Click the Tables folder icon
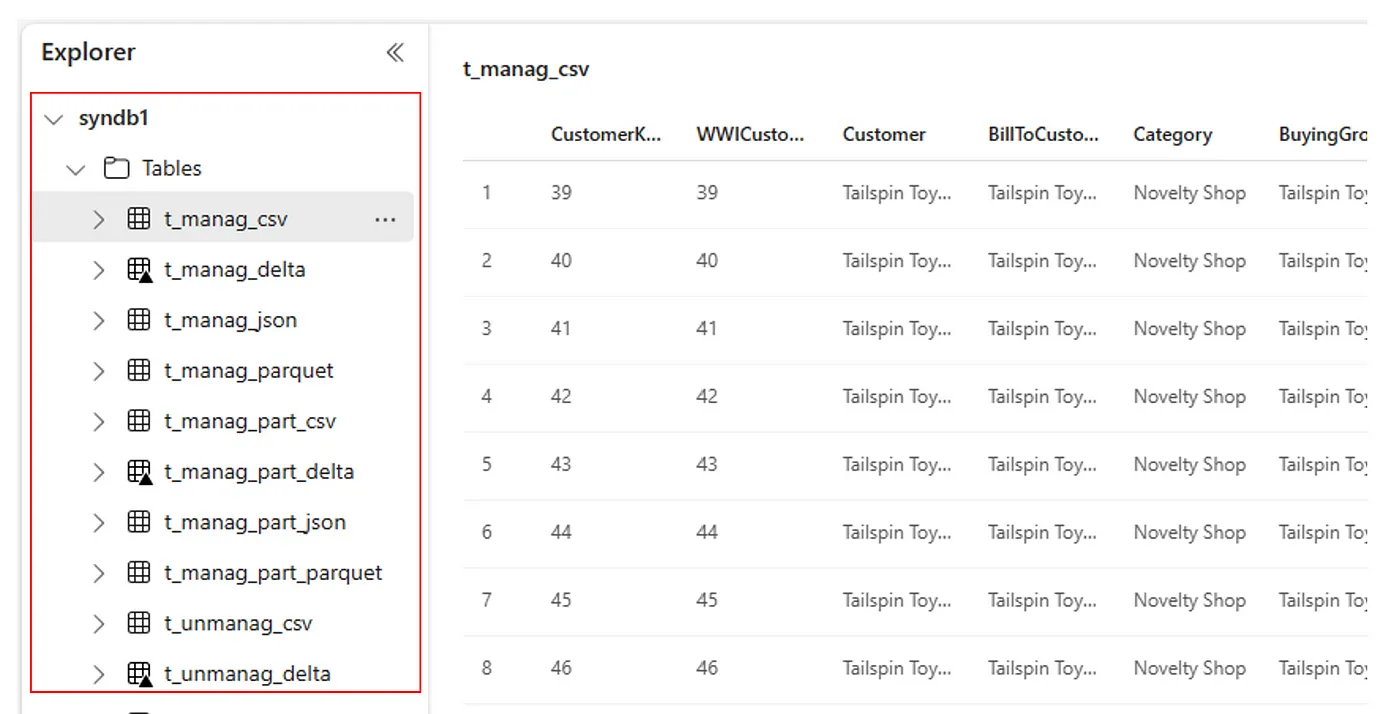 click(117, 168)
